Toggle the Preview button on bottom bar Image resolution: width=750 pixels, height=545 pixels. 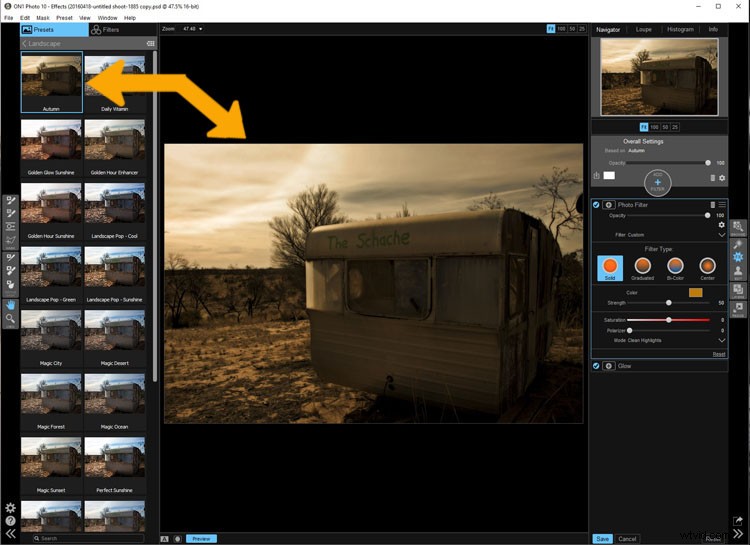(x=201, y=539)
